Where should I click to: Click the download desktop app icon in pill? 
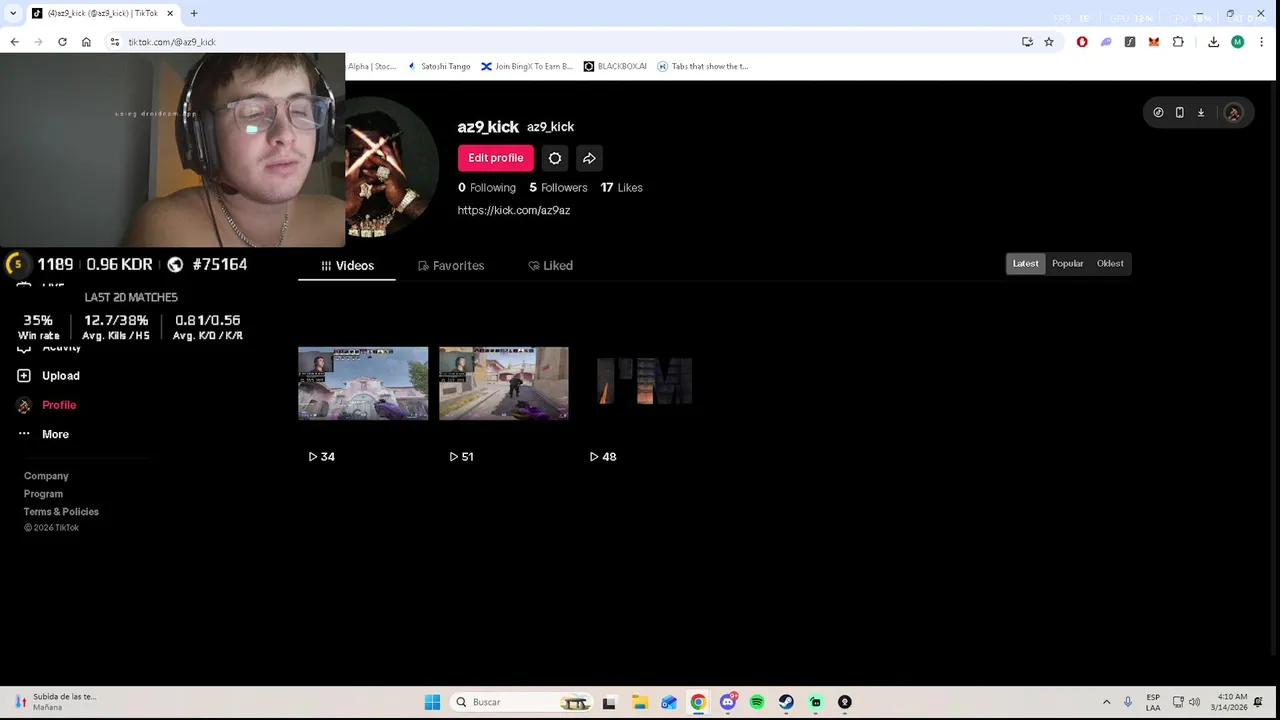pyautogui.click(x=1201, y=113)
